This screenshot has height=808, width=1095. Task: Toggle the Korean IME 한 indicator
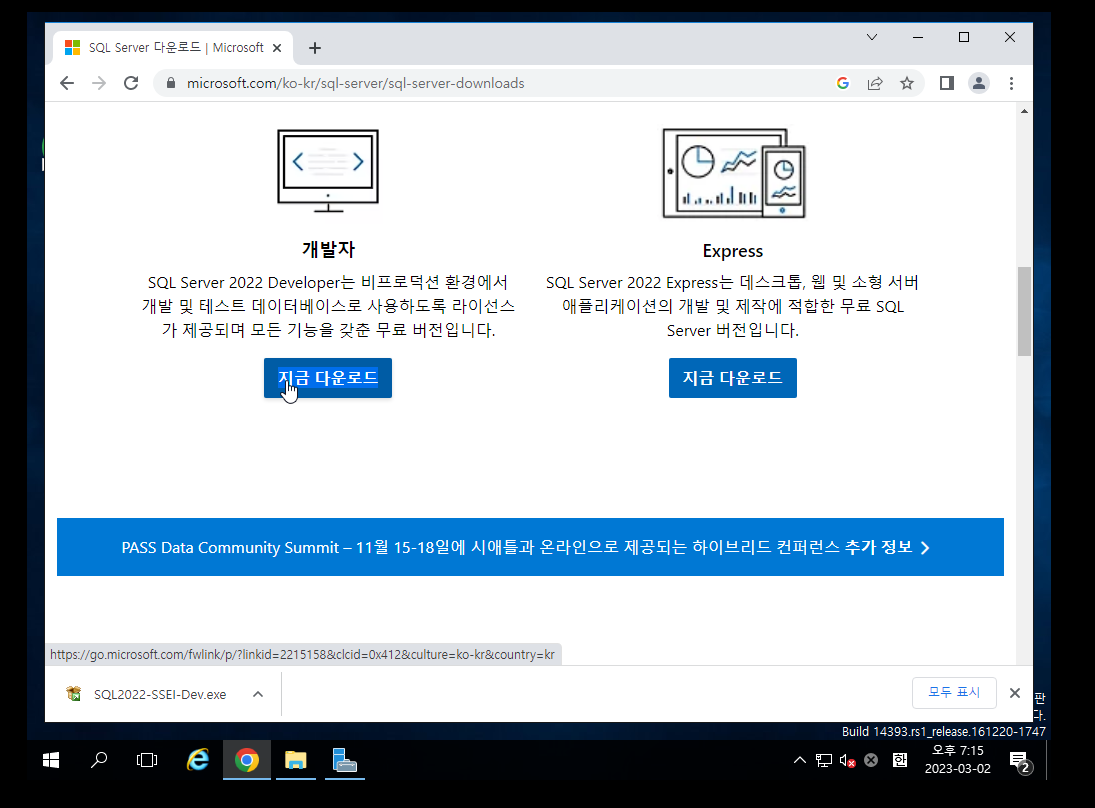coord(900,760)
